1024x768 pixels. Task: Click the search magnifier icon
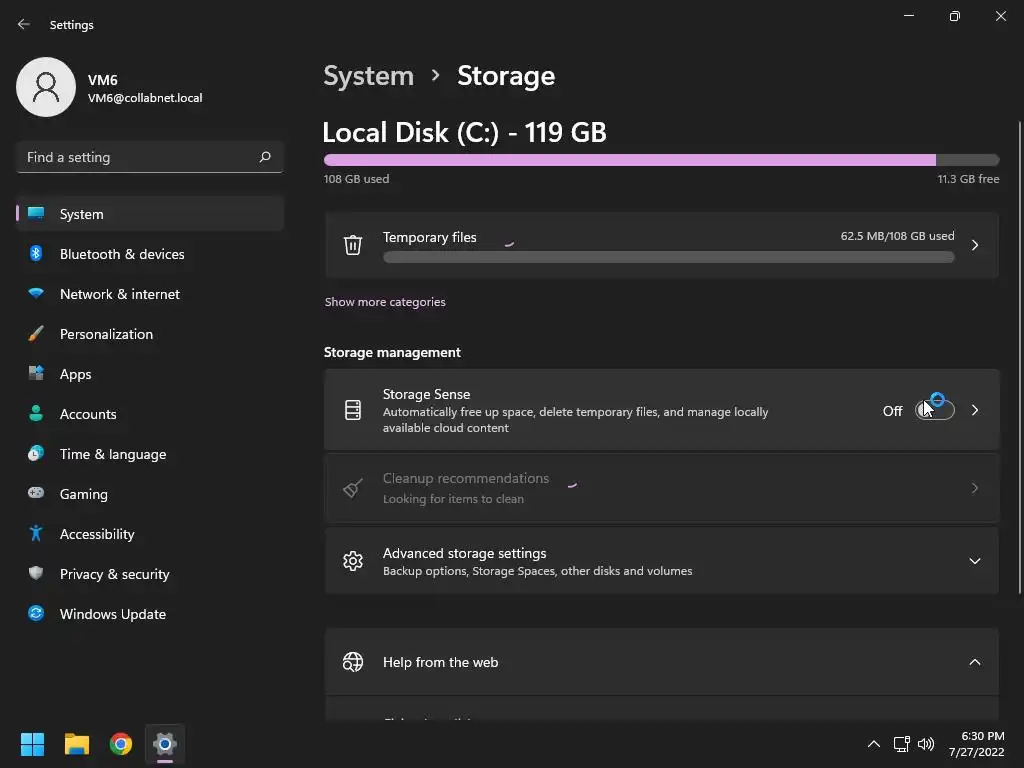coord(265,157)
